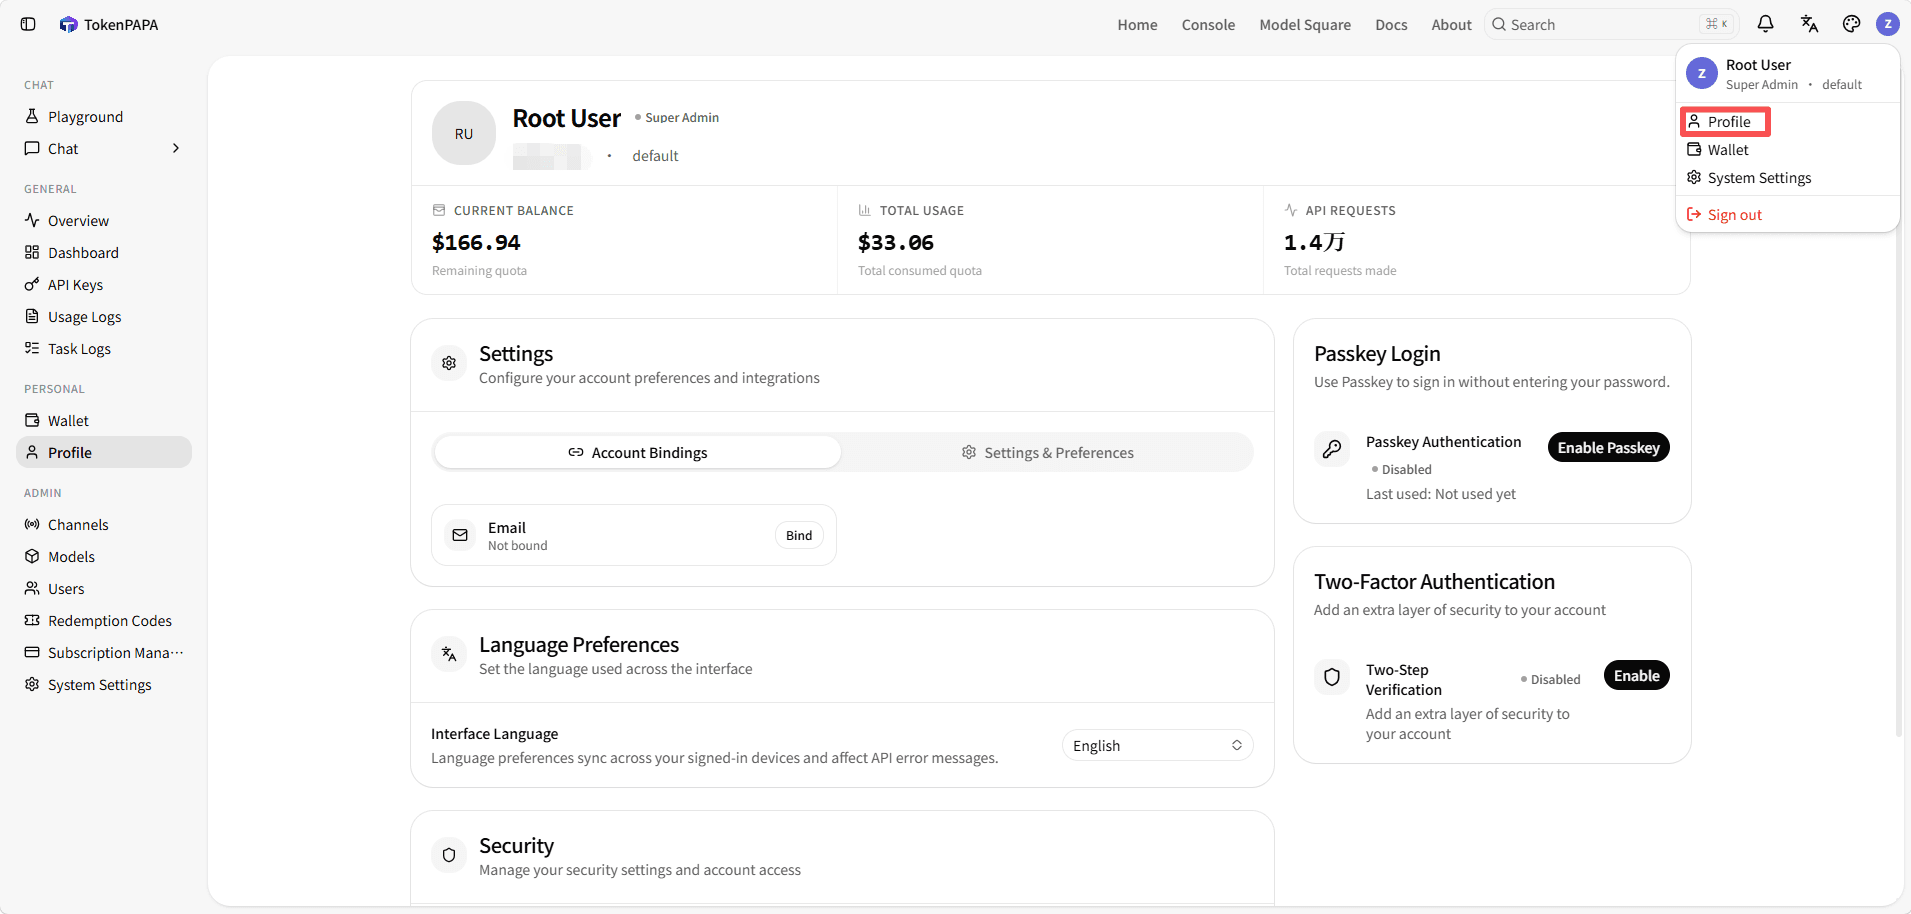This screenshot has height=914, width=1911.
Task: Click the Two-Step Verification shield icon
Action: (x=1332, y=677)
